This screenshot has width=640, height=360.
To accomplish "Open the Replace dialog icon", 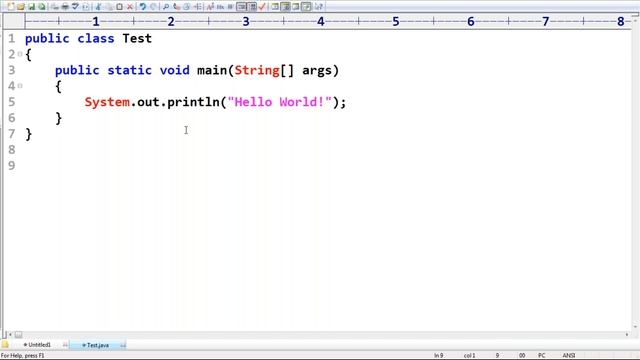I will (x=176, y=7).
